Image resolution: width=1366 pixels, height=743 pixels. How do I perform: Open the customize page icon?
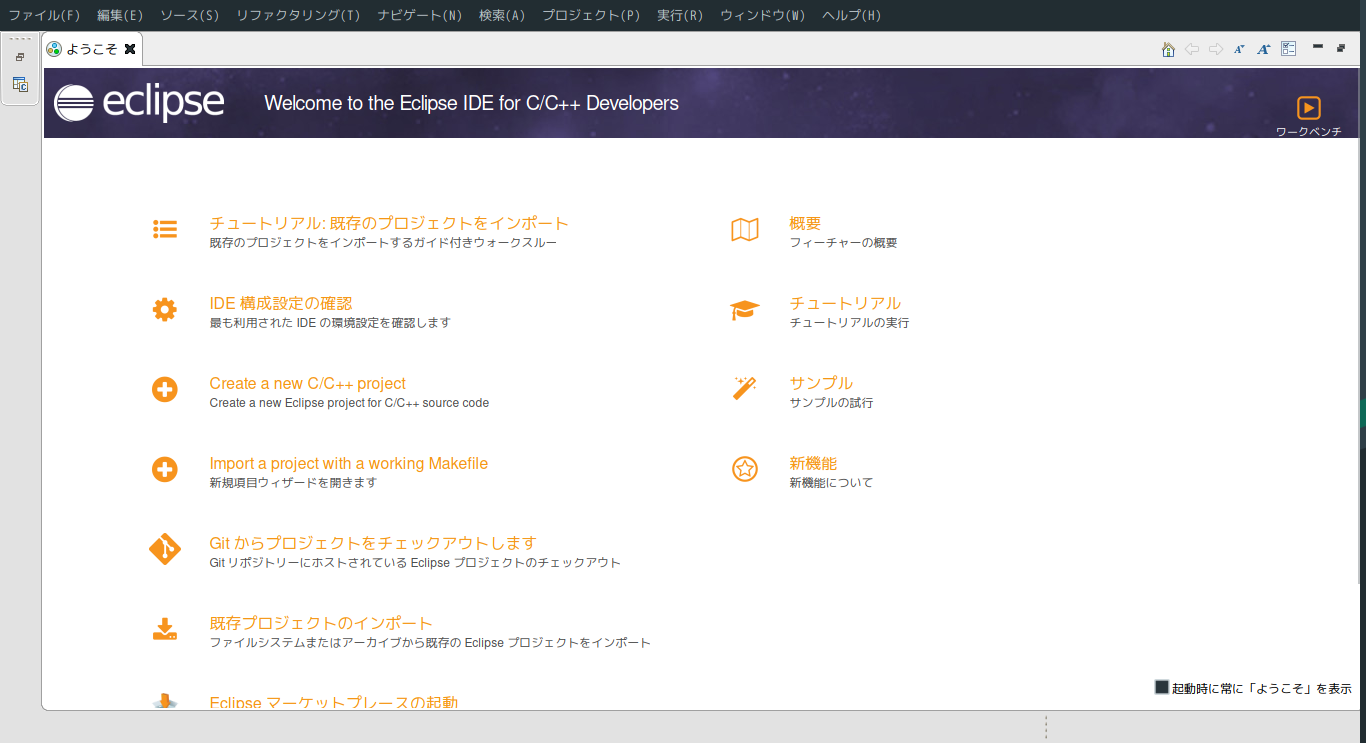tap(1289, 48)
